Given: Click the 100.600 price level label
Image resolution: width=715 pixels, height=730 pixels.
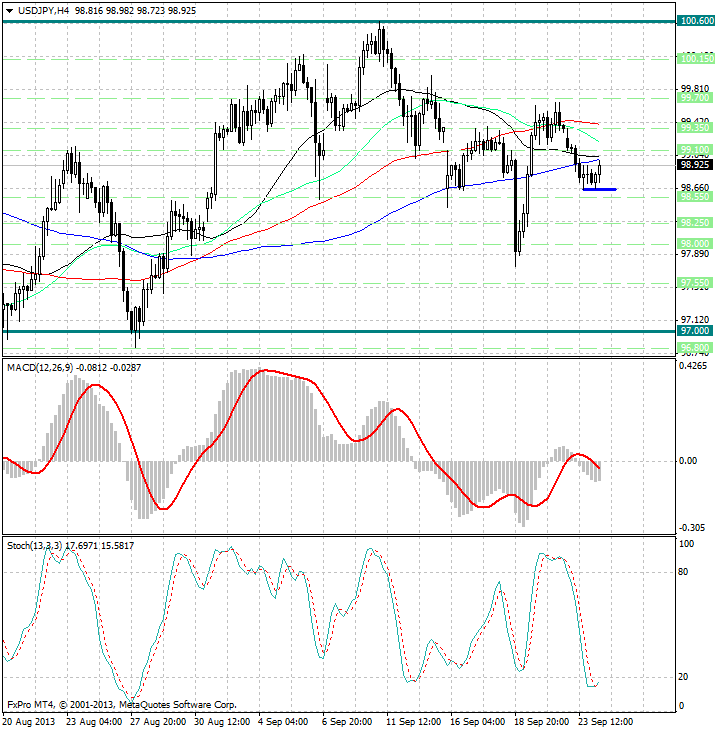Looking at the screenshot, I should point(695,20).
